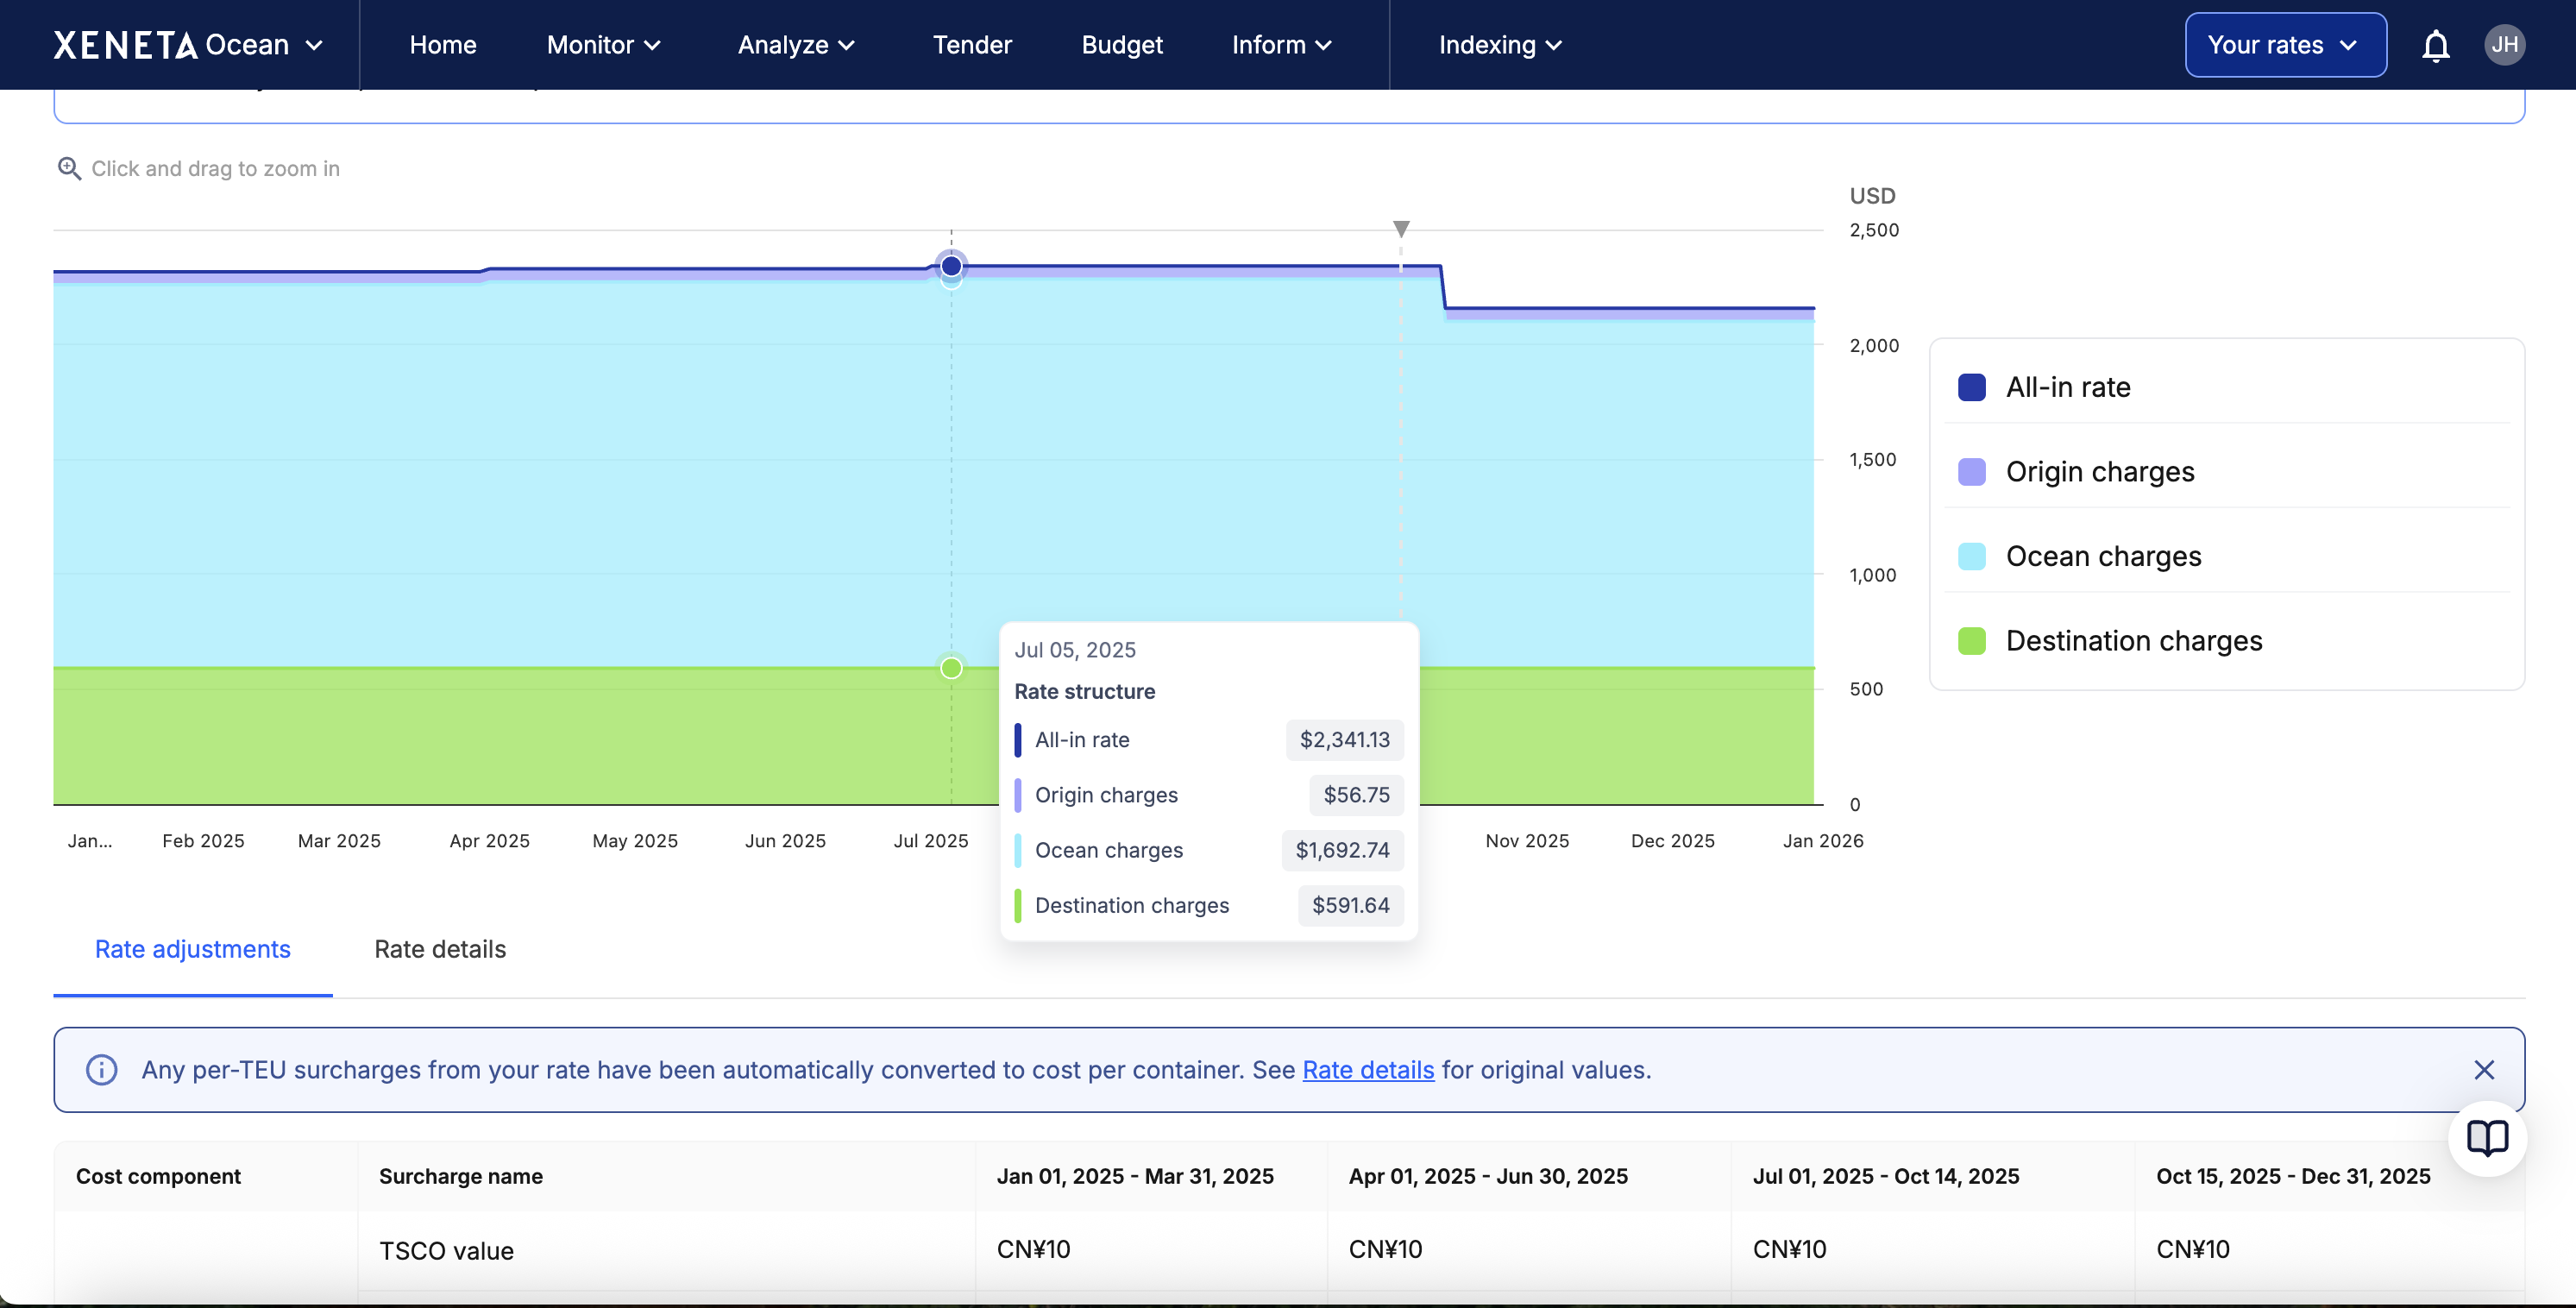Open the help book icon button
This screenshot has height=1308, width=2576.
tap(2487, 1138)
